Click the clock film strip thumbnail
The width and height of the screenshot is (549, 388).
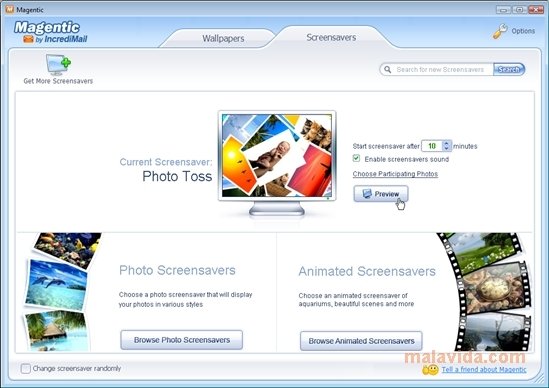coord(494,287)
